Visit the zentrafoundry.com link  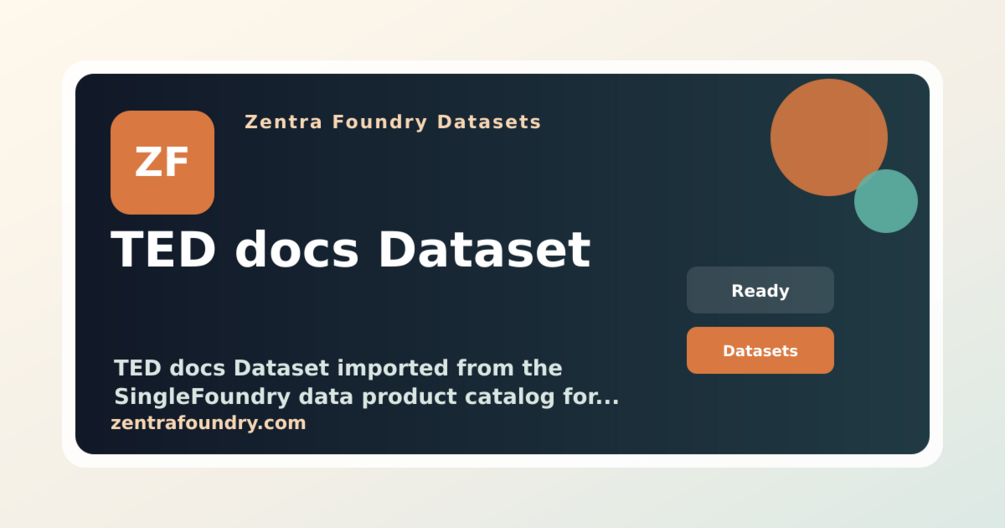(x=208, y=423)
